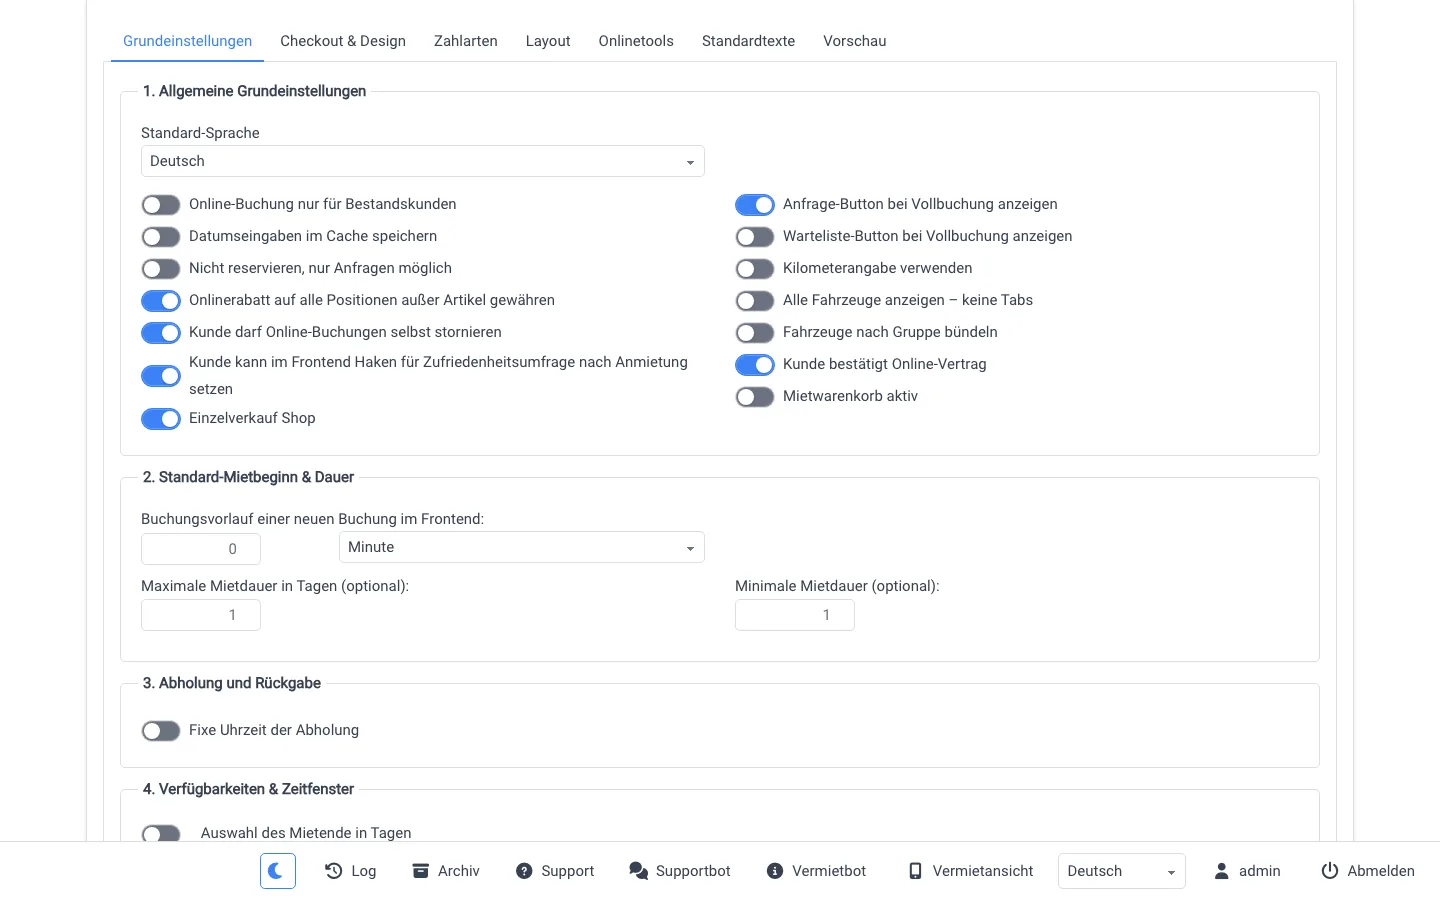Activate the Mietwarenkorb aktiv switch
Screen dimensions: 1440x900
tap(755, 397)
